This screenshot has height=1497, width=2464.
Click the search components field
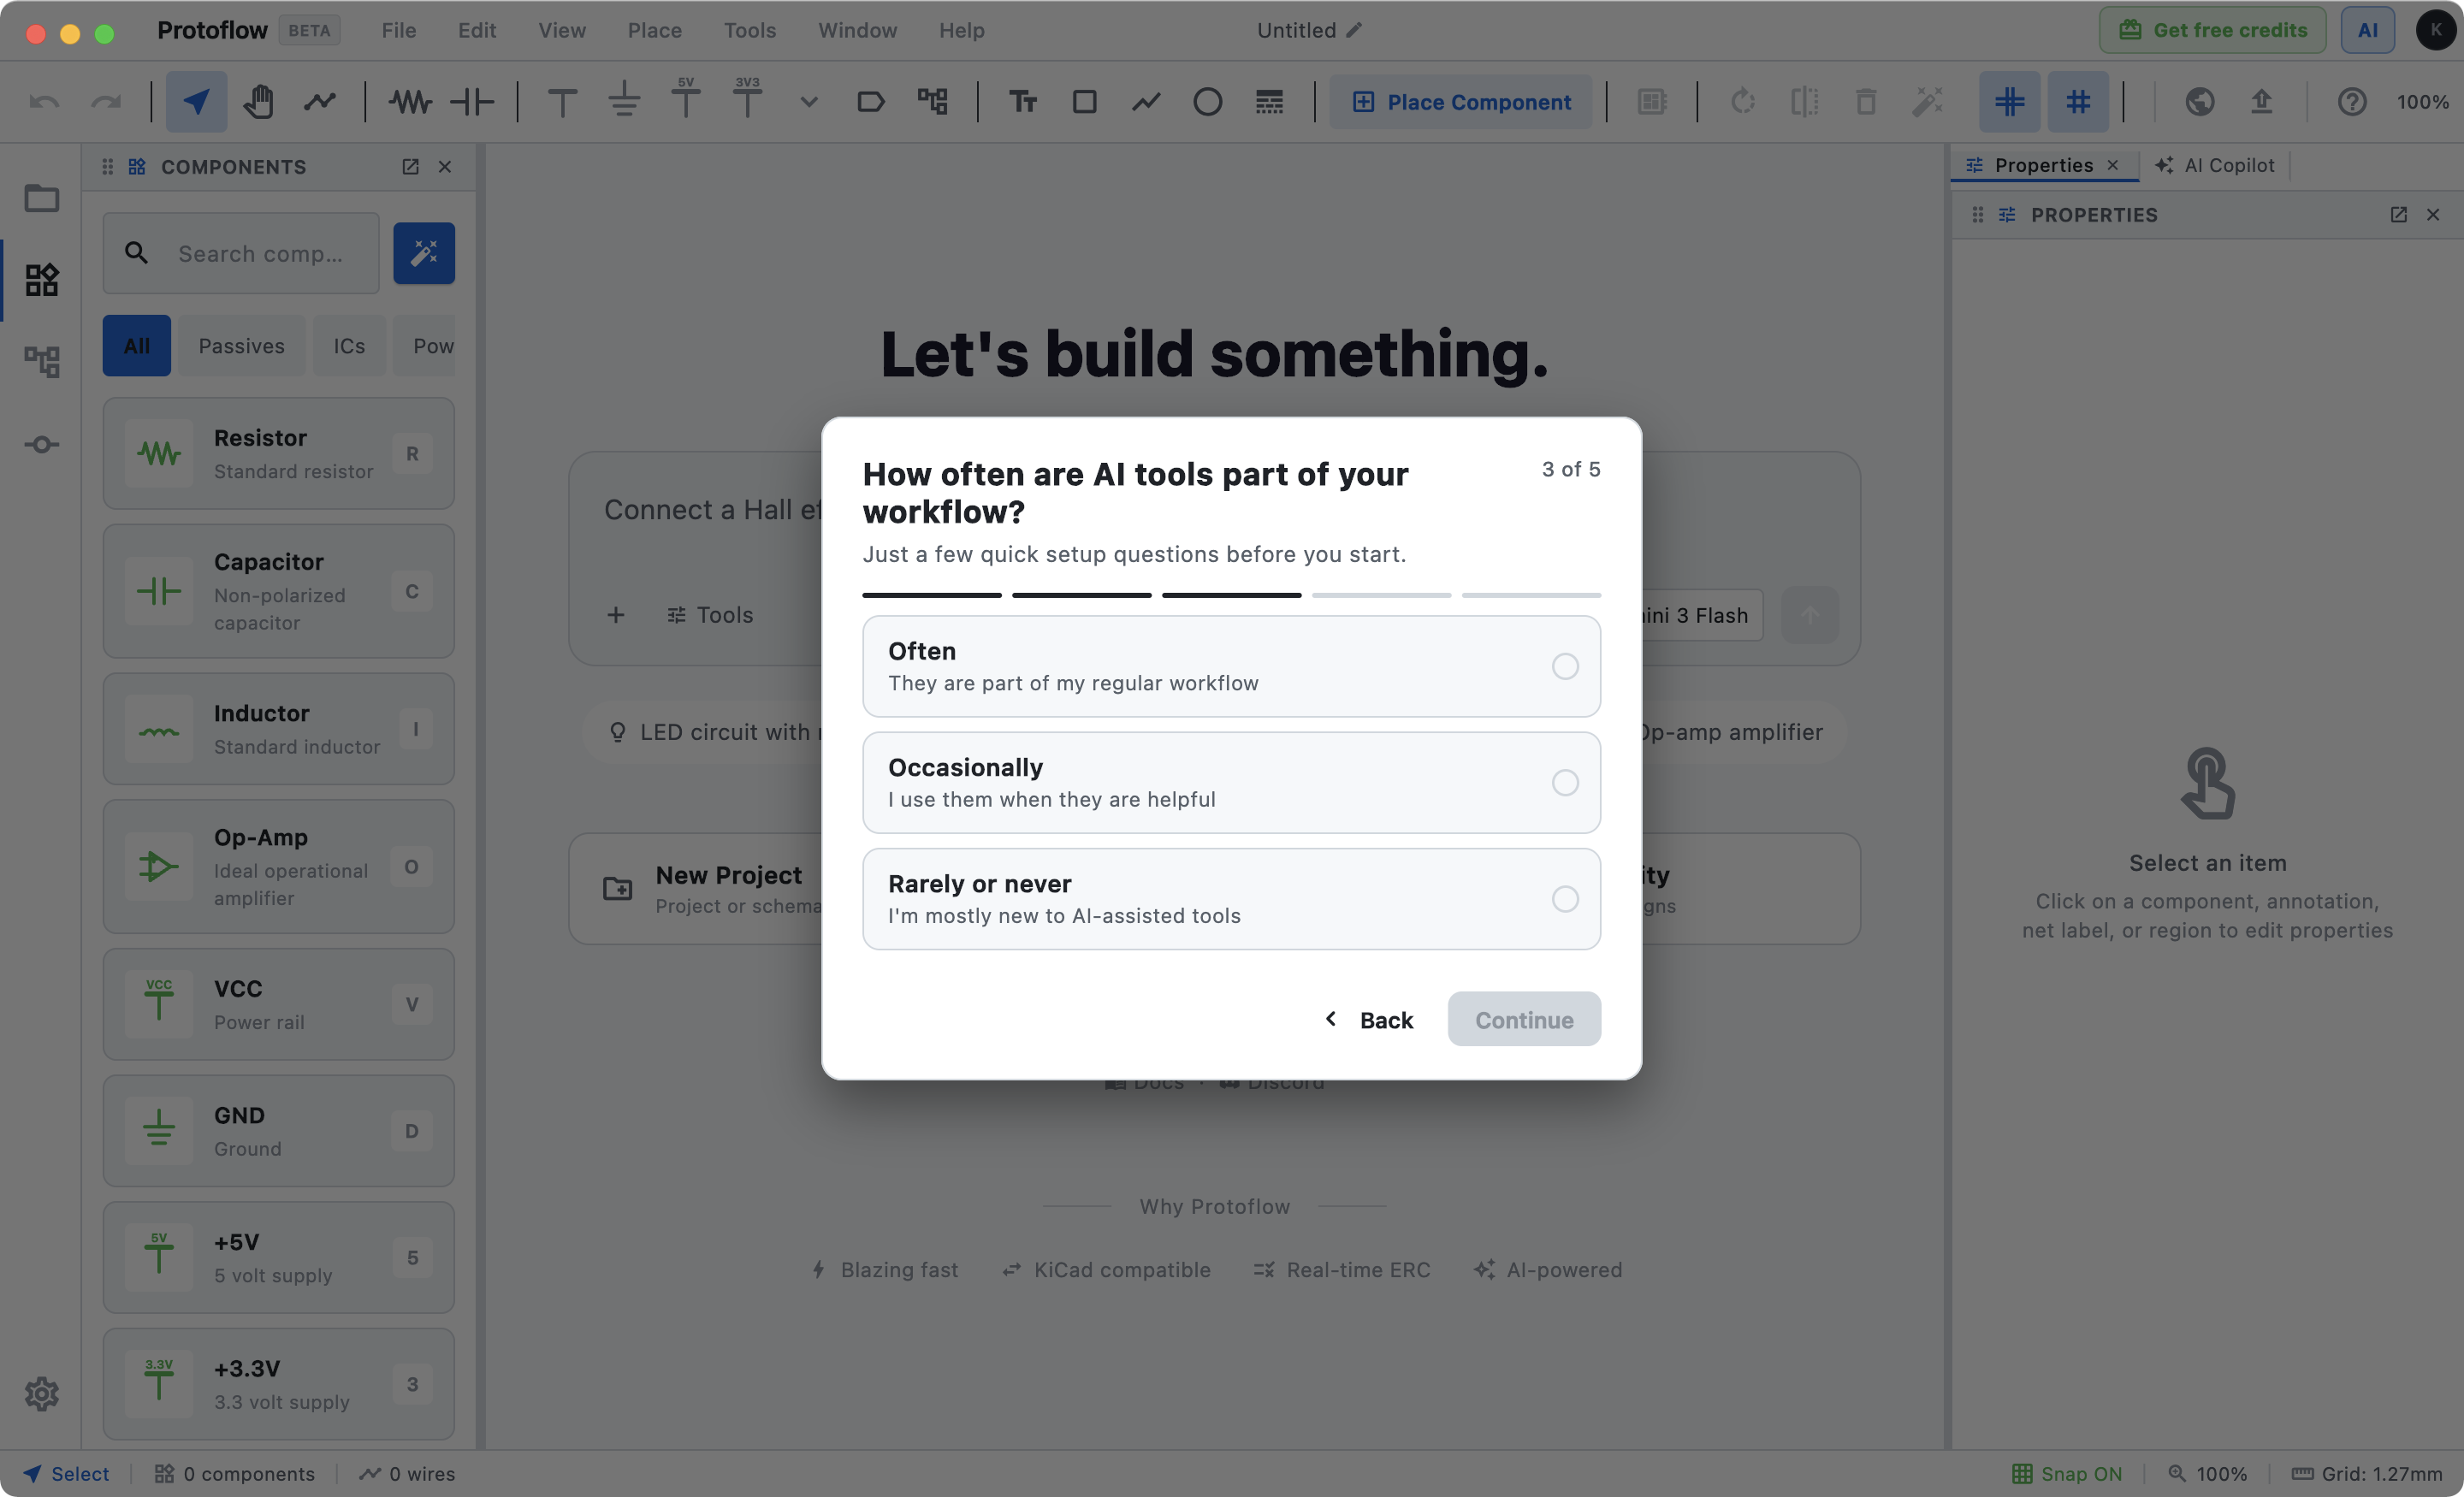(241, 253)
